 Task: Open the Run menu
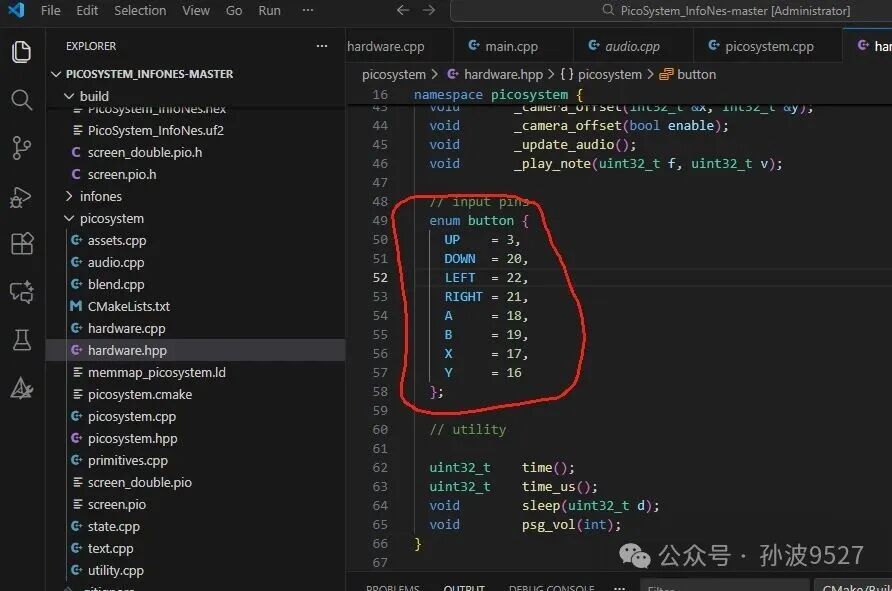[269, 10]
